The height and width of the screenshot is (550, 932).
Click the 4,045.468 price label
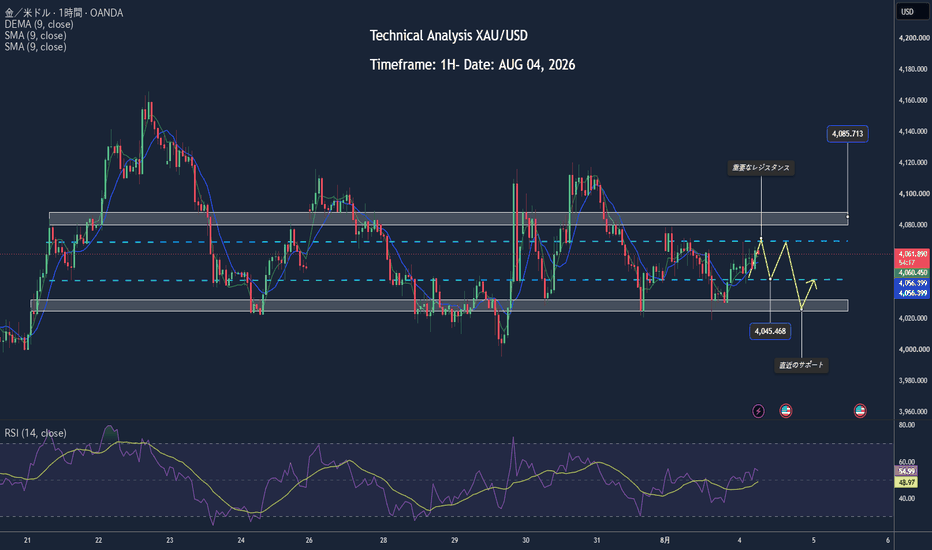pos(770,331)
